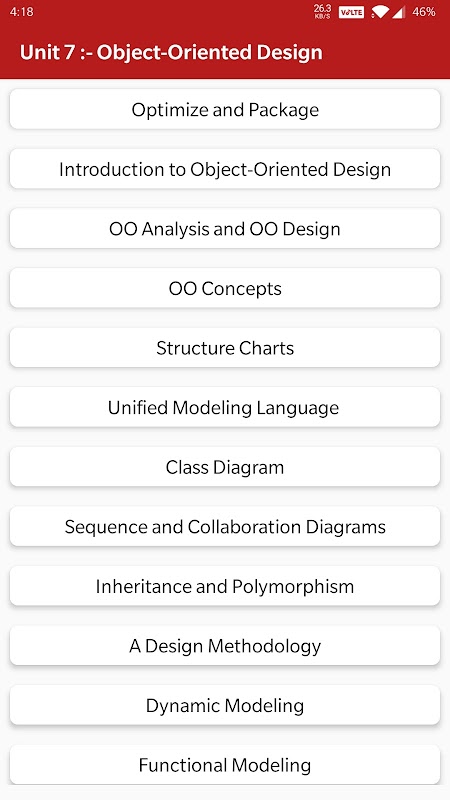Open the Functional Modeling topic
Screen dimensions: 450x800
click(x=225, y=765)
